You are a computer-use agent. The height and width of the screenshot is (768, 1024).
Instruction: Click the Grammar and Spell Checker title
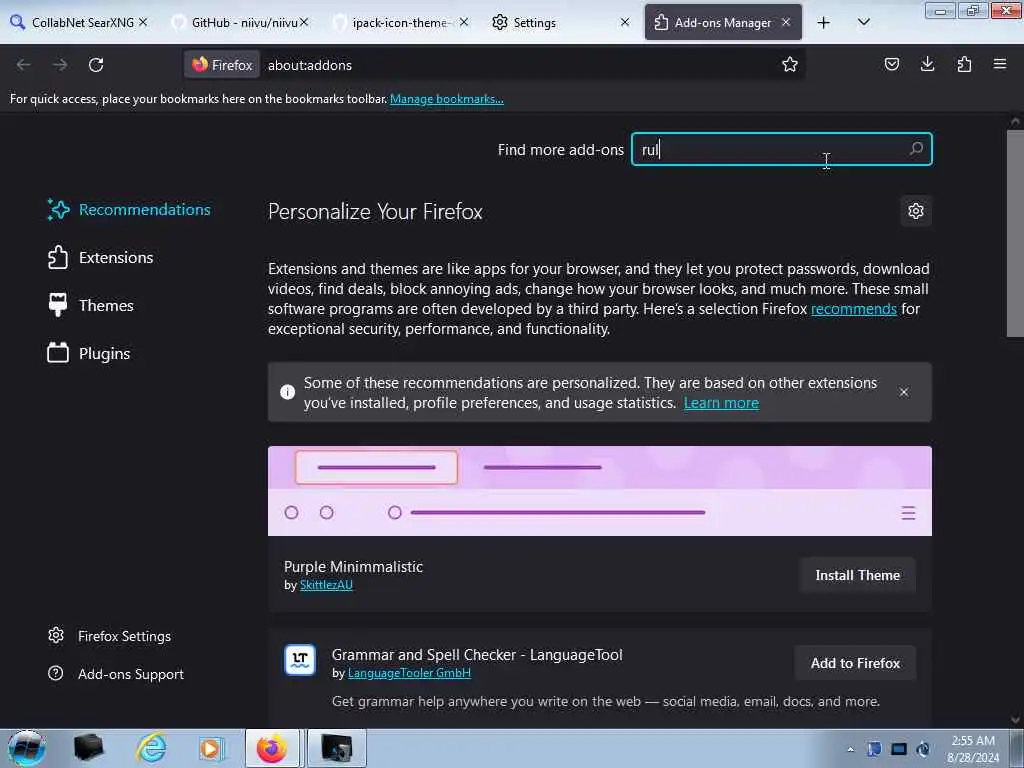[477, 654]
